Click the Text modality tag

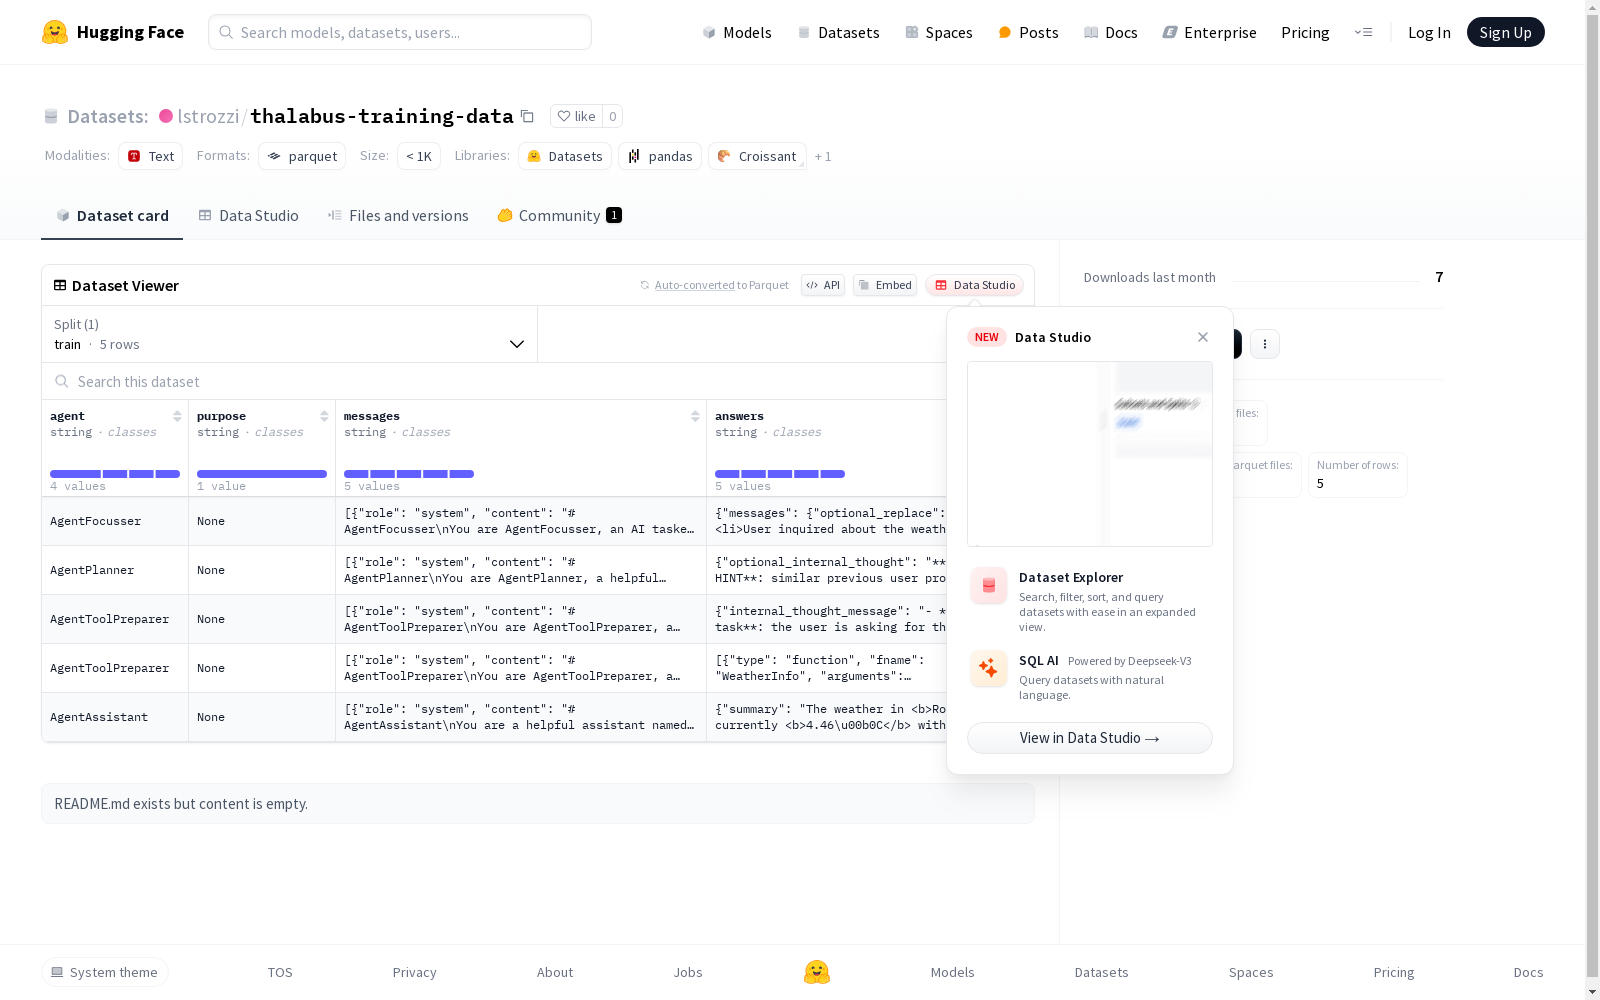click(x=151, y=156)
